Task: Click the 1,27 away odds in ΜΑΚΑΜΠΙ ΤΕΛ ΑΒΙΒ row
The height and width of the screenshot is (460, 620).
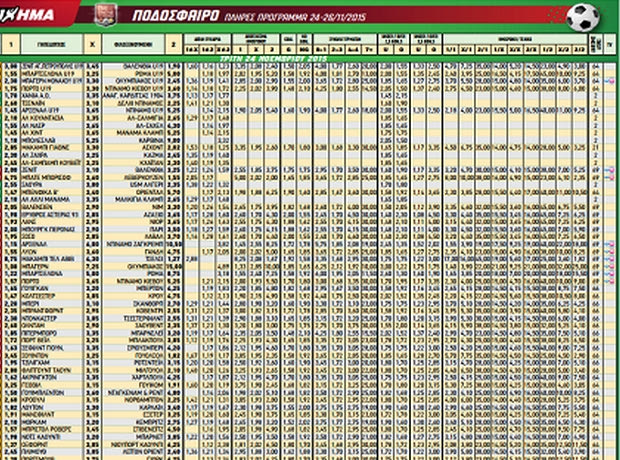Action: [174, 259]
